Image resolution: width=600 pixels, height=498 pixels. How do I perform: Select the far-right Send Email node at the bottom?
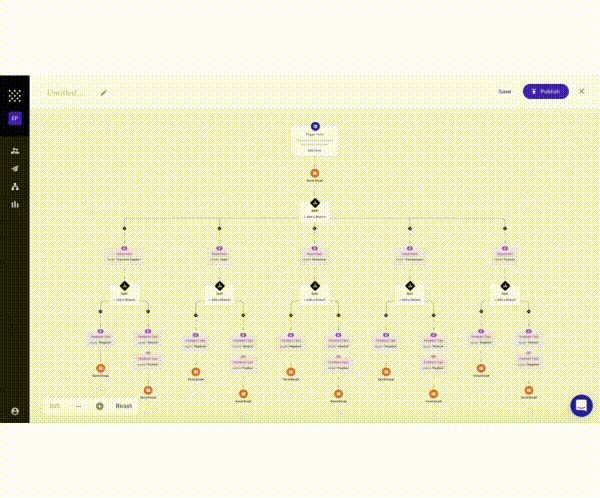529,390
